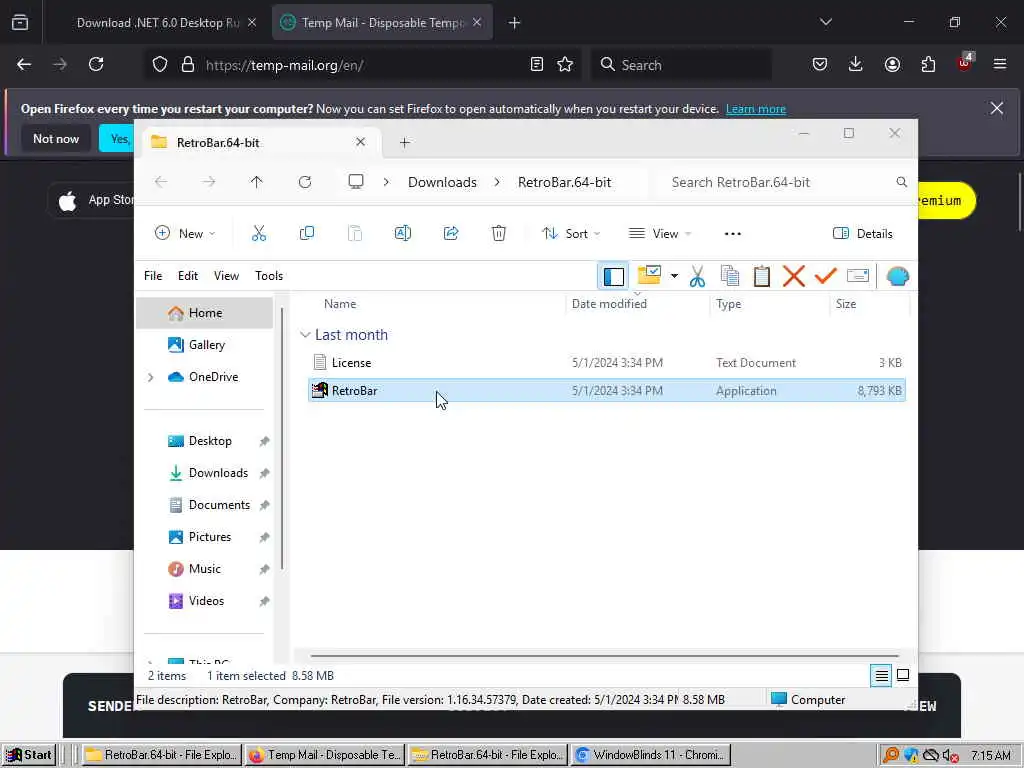Switch to details list view toggle
Viewport: 1024px width, 768px height.
pos(881,675)
